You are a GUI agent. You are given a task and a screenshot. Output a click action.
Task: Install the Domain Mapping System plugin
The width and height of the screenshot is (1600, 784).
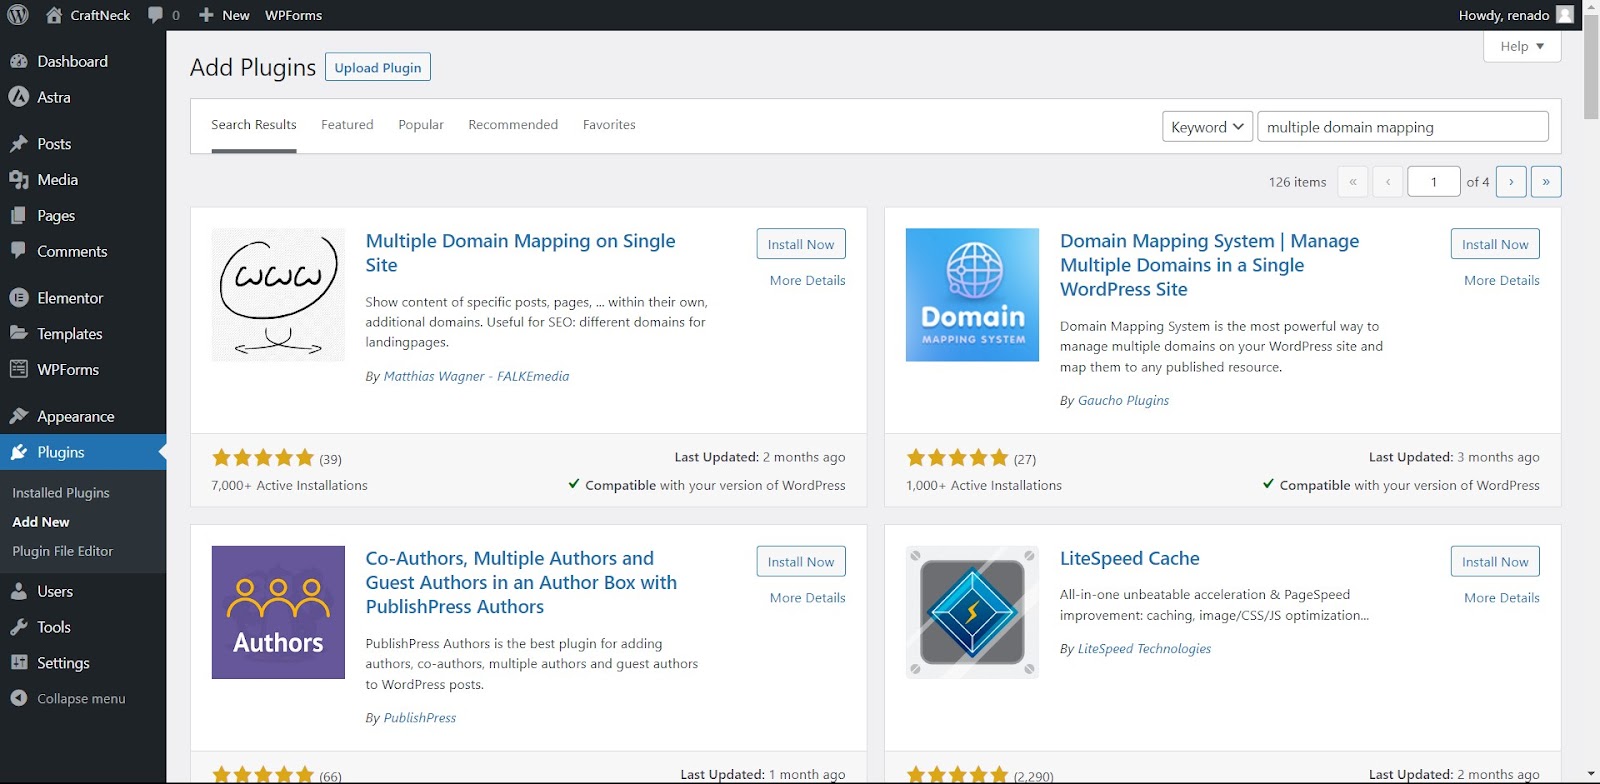(1495, 244)
